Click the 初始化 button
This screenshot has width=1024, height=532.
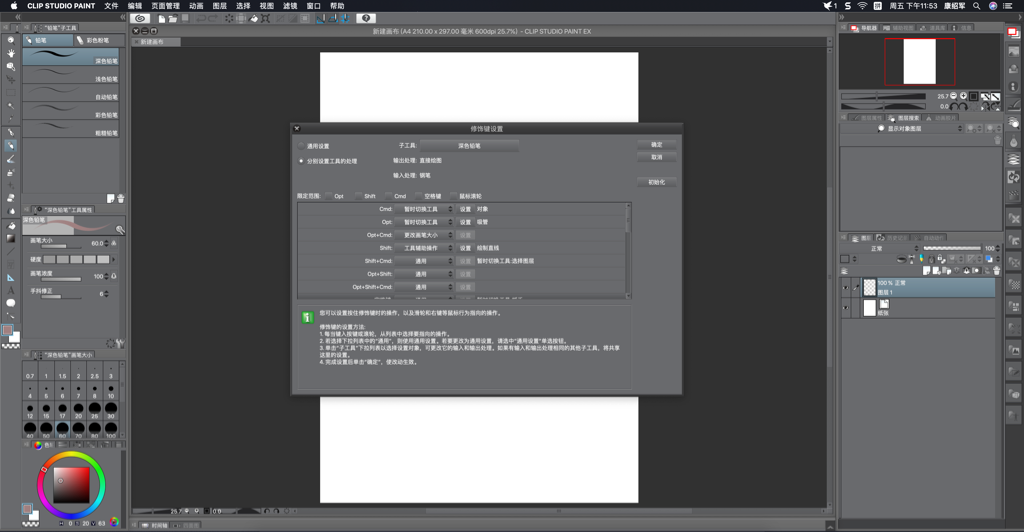click(x=656, y=182)
